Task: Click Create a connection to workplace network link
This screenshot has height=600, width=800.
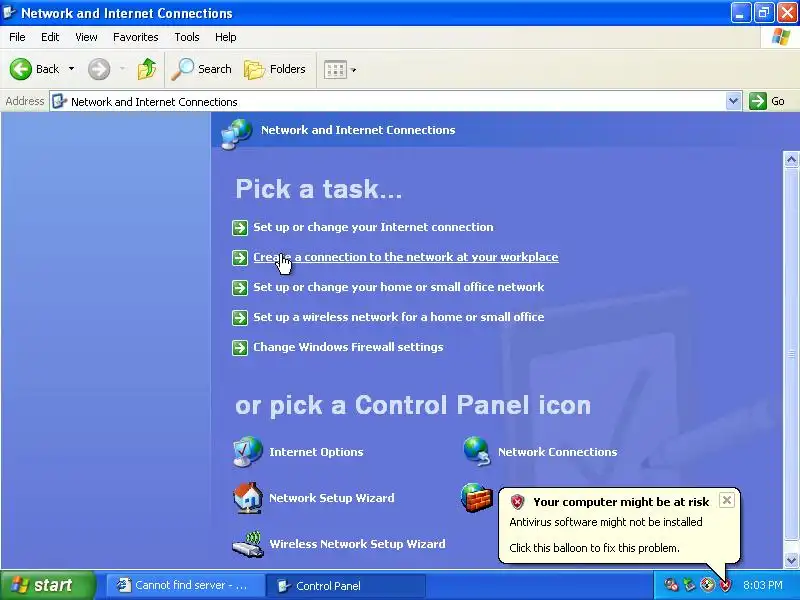Action: [406, 257]
